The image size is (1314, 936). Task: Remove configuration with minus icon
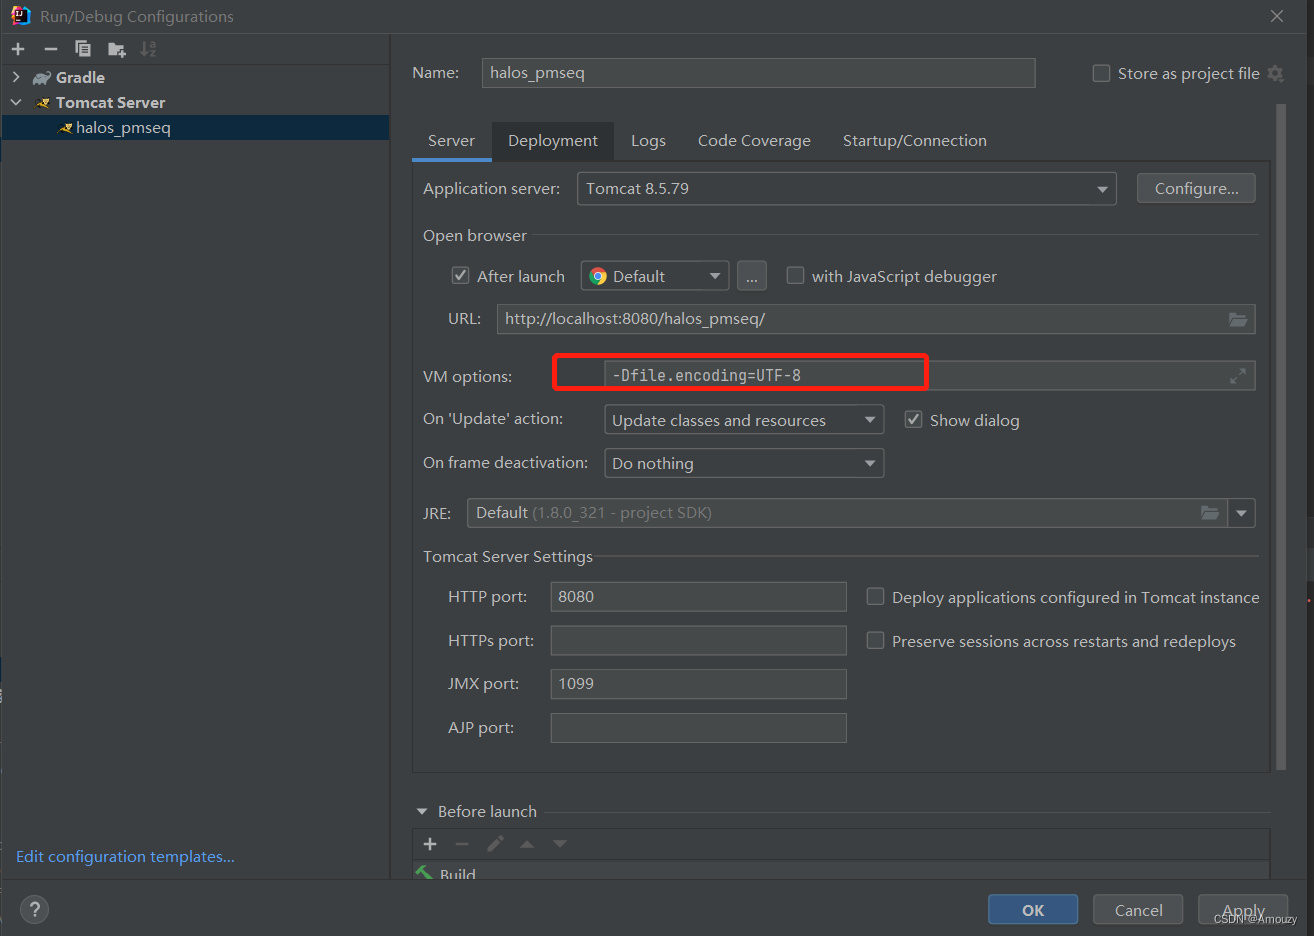tap(51, 49)
